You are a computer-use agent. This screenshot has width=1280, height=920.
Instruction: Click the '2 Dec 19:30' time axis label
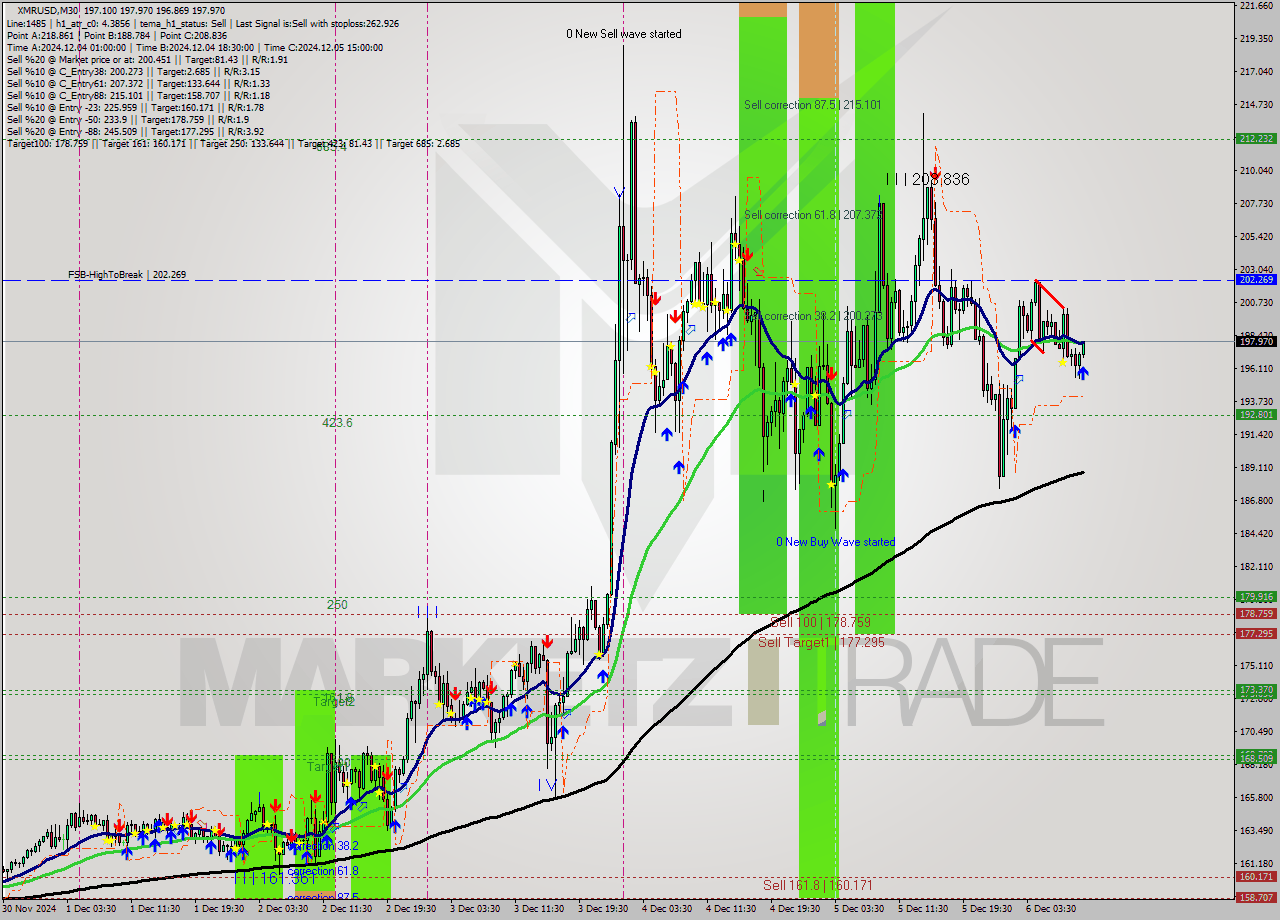tap(411, 909)
